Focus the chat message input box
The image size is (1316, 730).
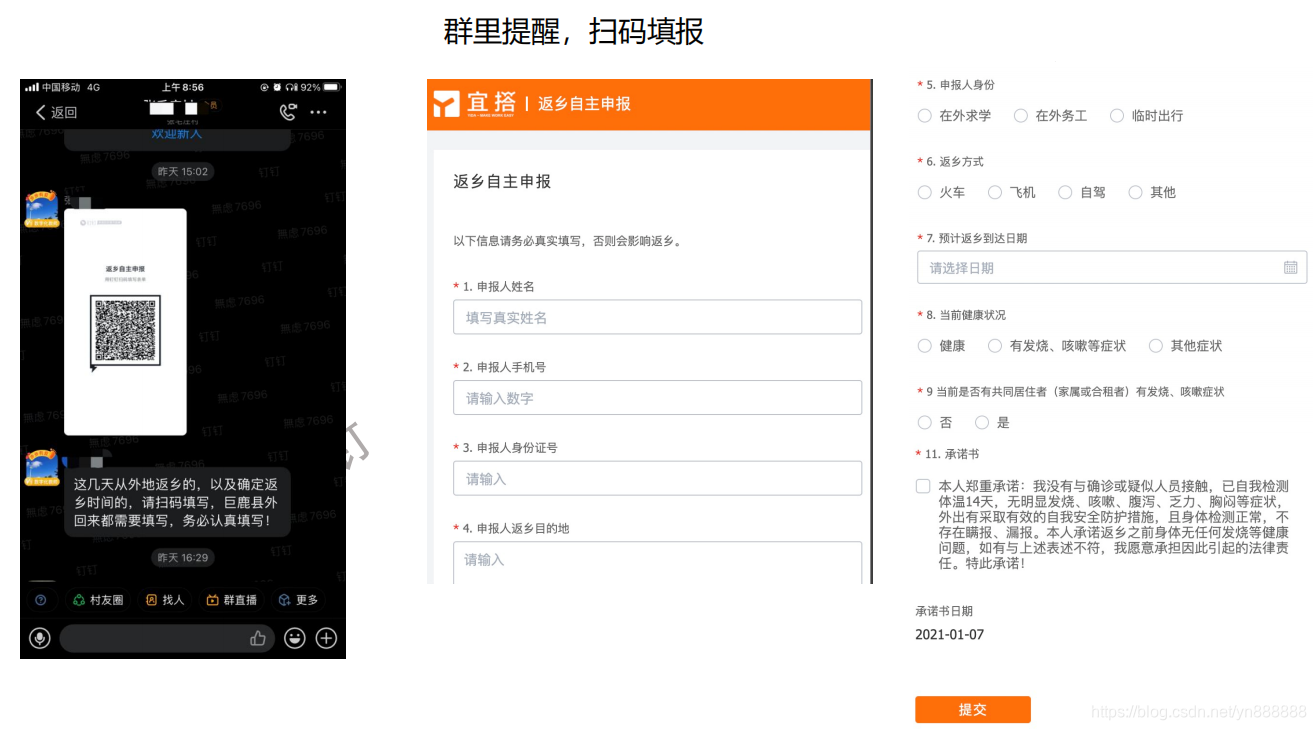pos(167,638)
